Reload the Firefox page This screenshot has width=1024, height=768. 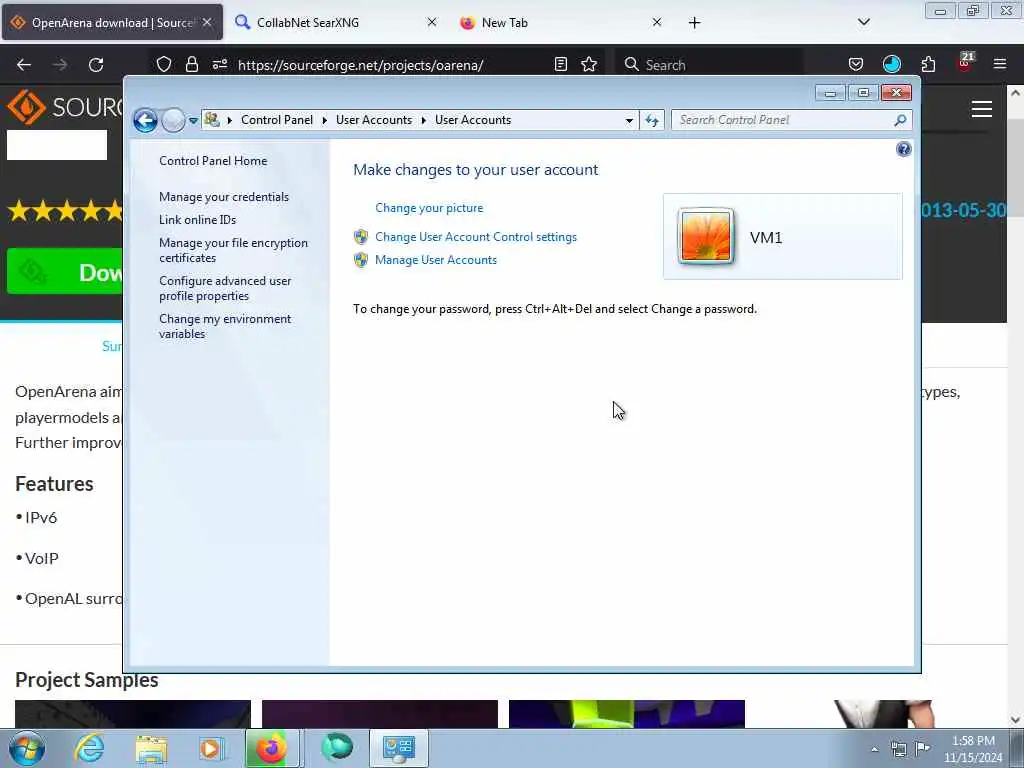pos(96,65)
